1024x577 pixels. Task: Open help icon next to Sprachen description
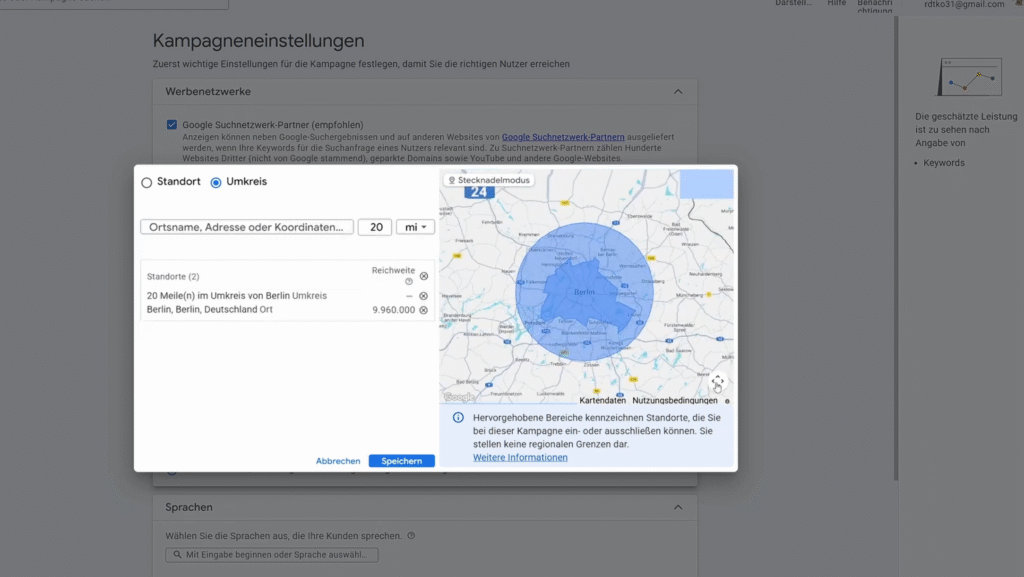[x=411, y=536]
